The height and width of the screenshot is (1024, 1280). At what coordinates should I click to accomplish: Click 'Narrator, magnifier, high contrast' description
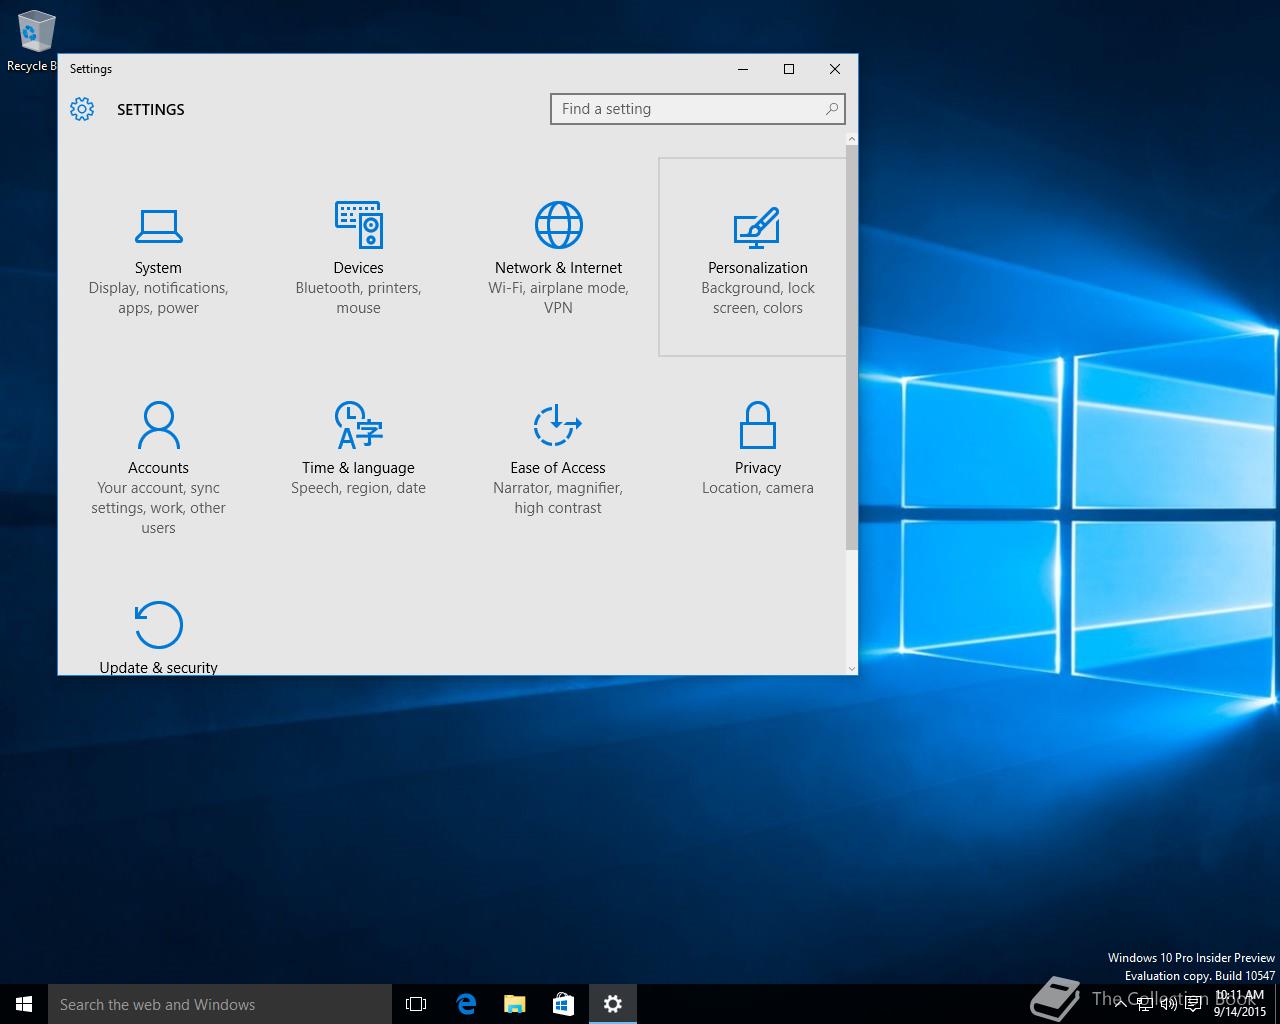[558, 498]
